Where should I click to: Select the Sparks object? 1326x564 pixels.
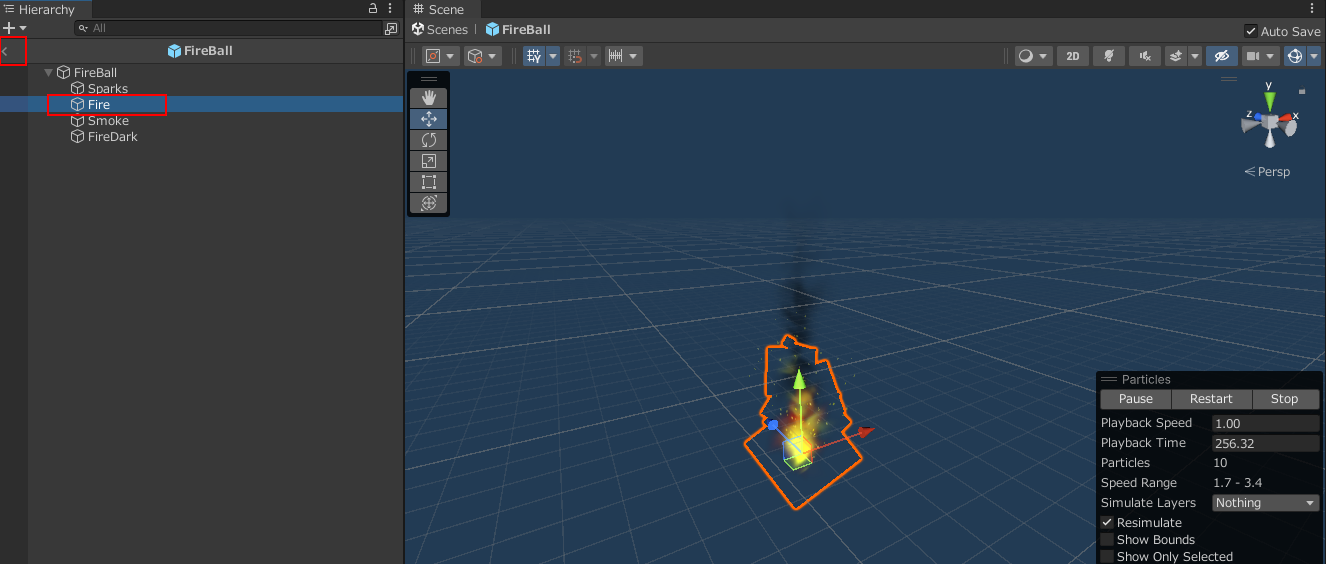(x=100, y=89)
